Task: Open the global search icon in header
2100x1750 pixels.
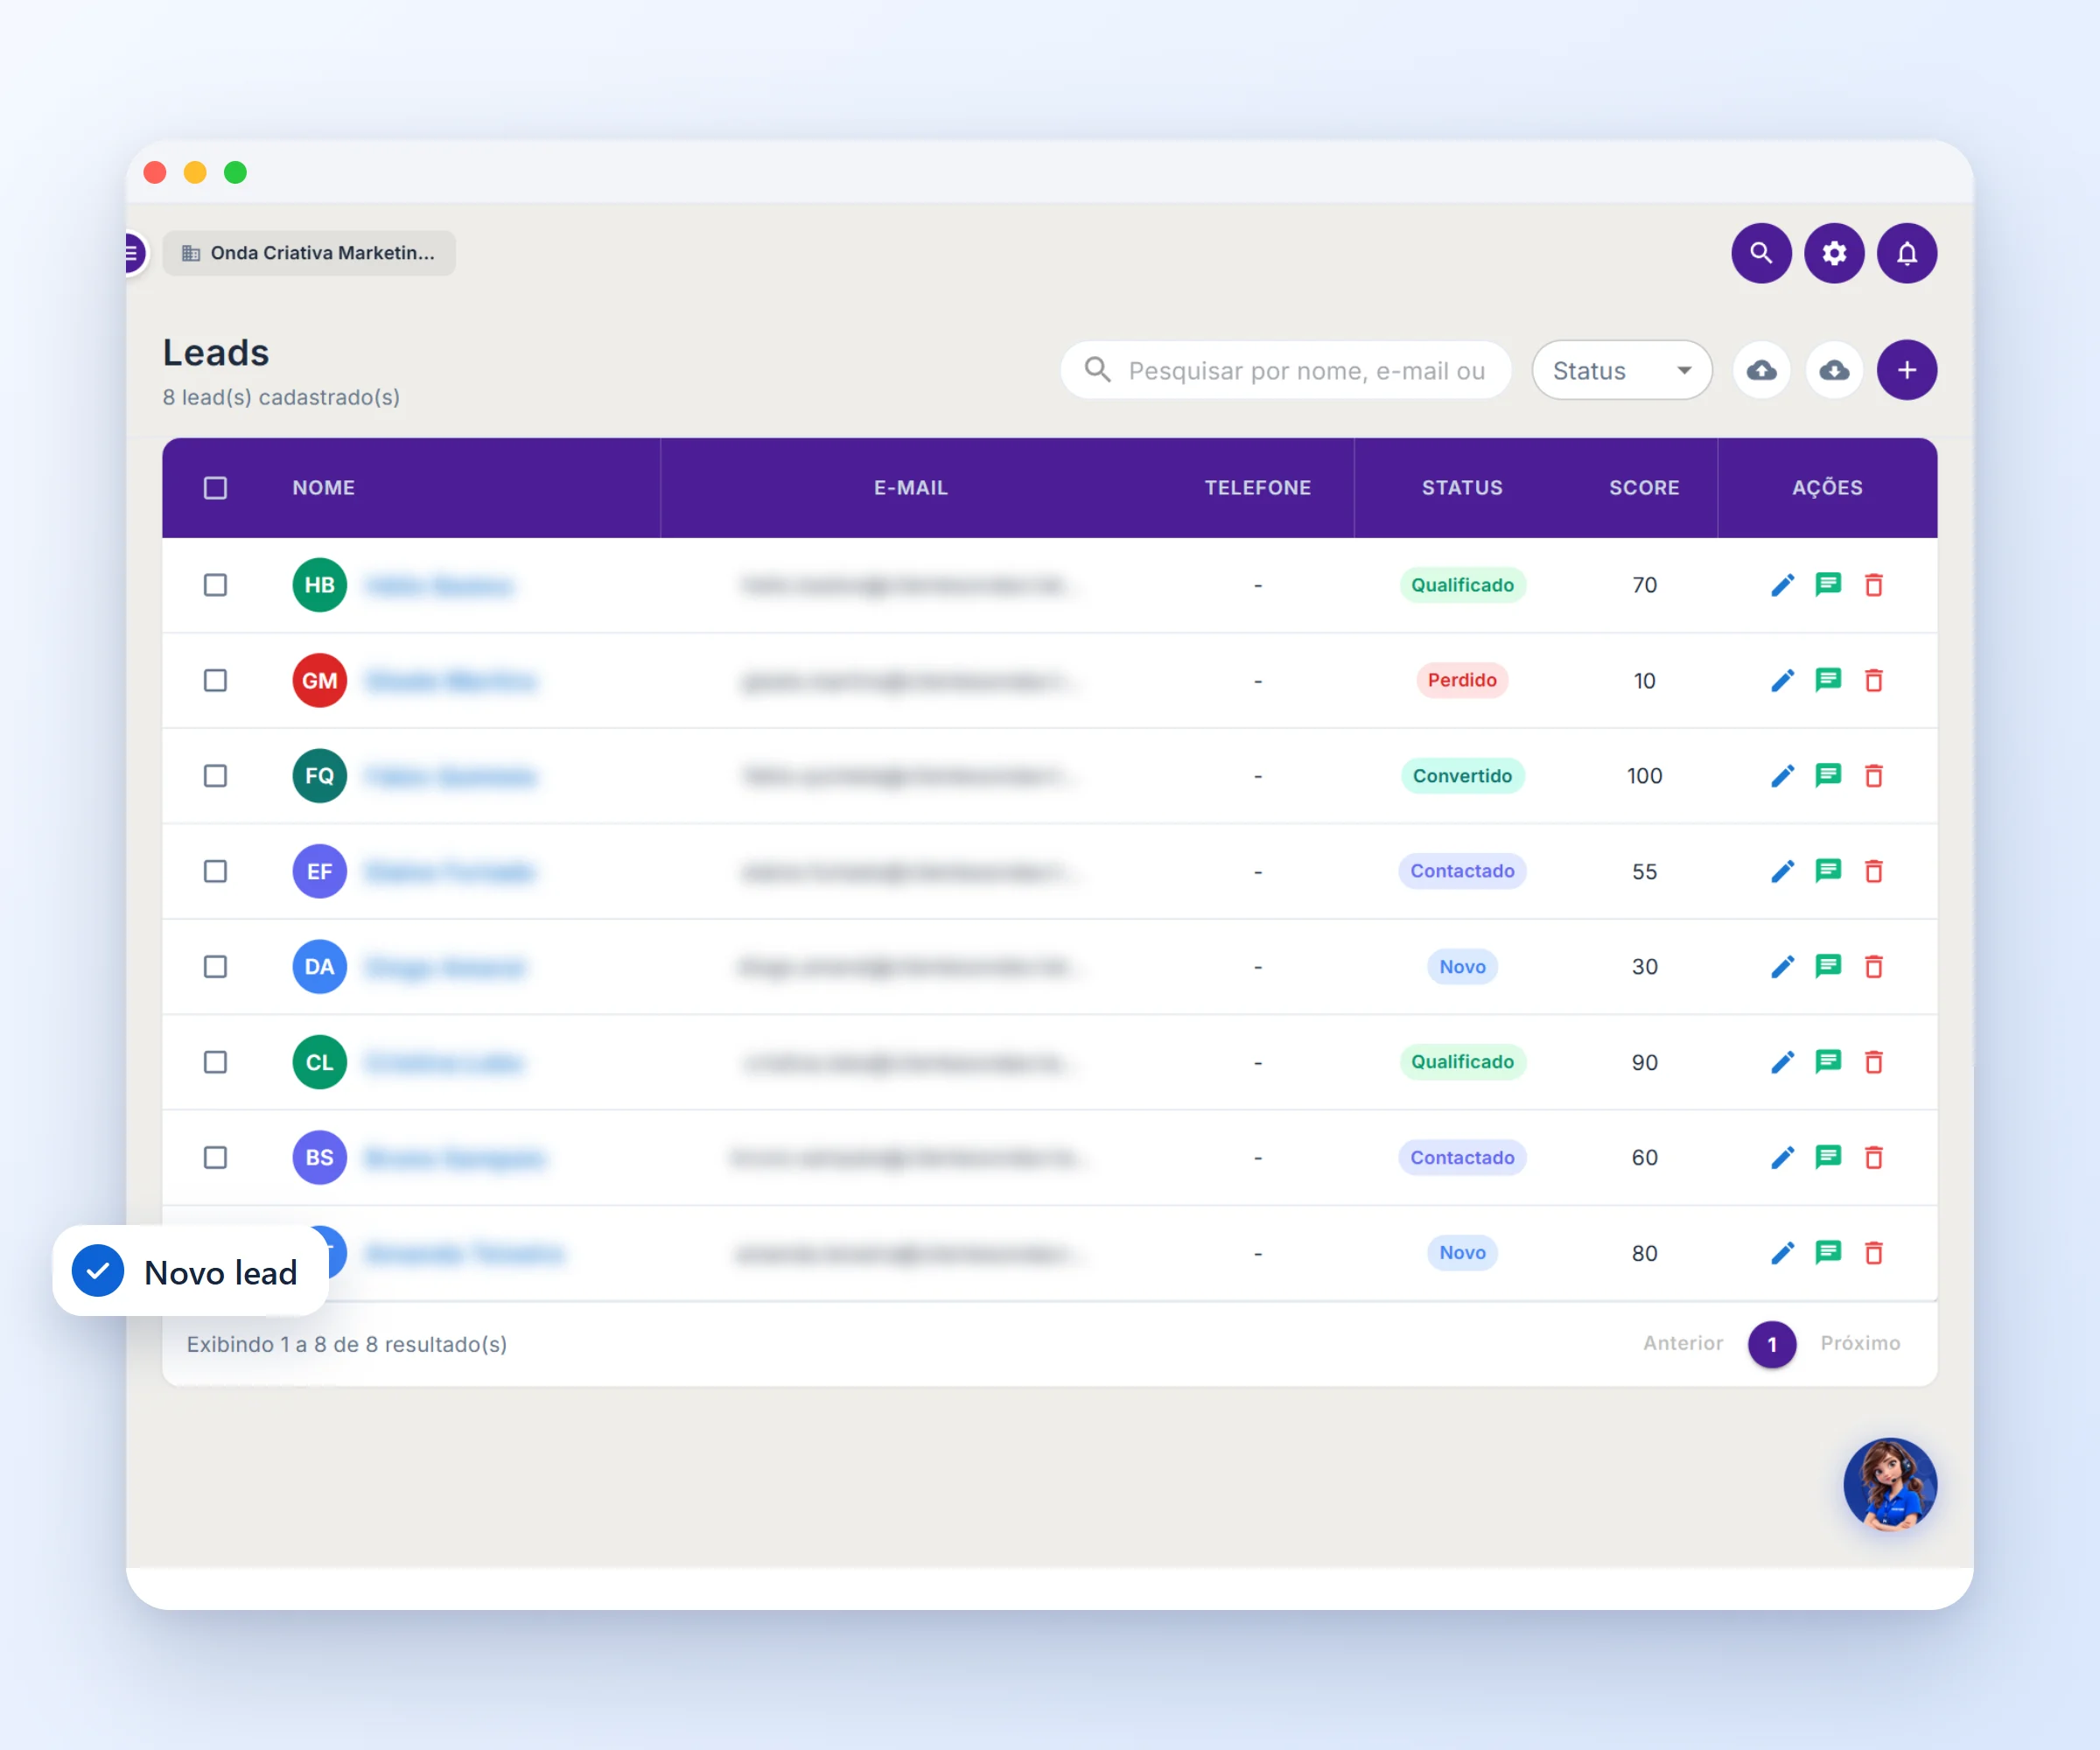Action: [x=1761, y=253]
